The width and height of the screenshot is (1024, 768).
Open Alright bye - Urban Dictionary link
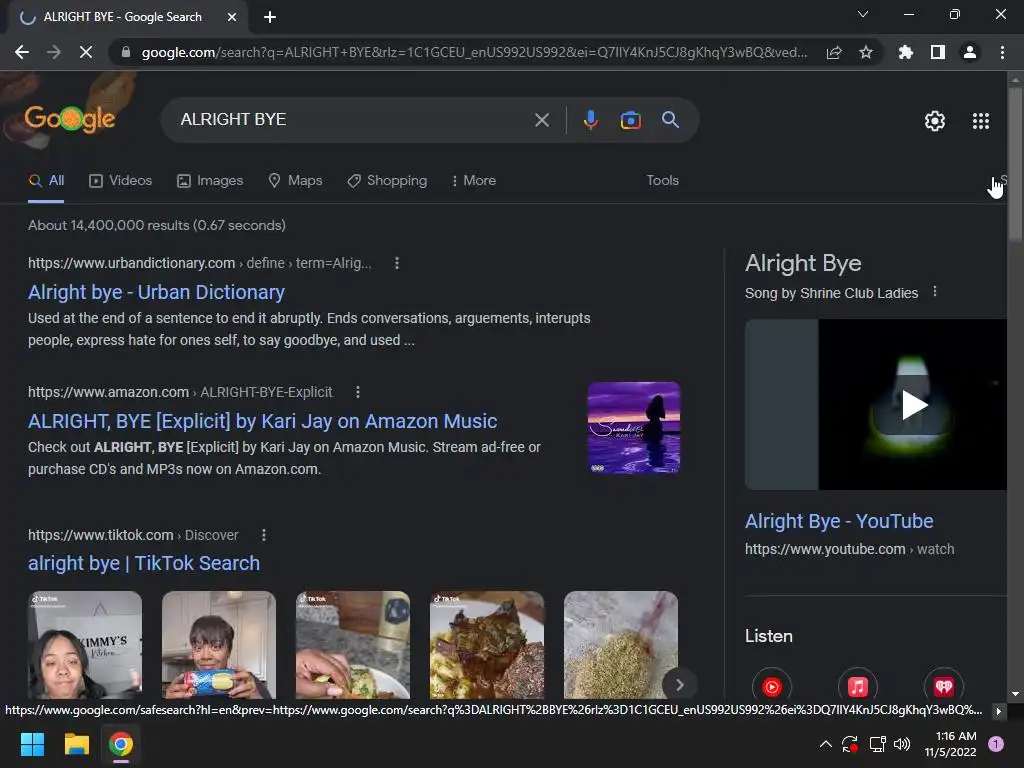[156, 292]
